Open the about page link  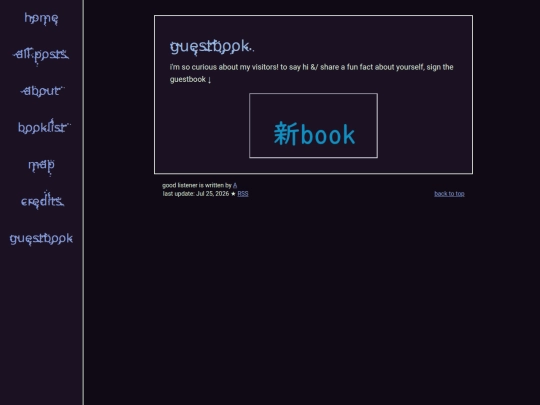pos(42,91)
